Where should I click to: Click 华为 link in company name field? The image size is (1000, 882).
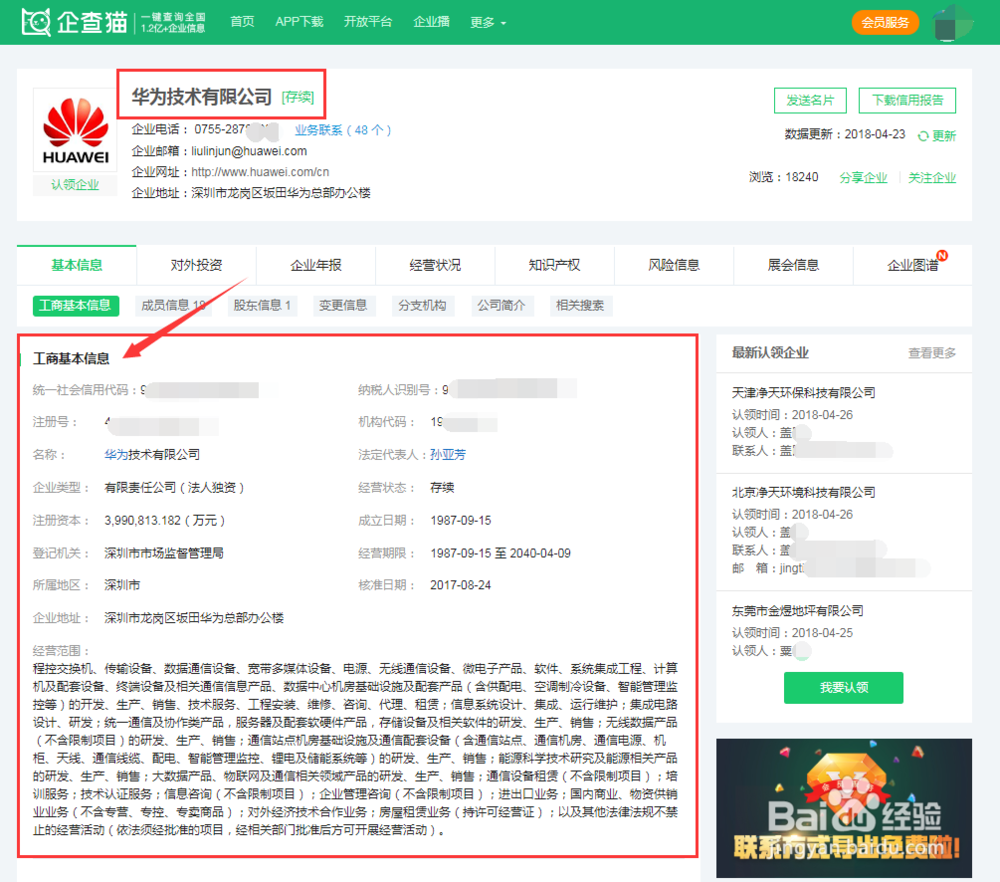[x=116, y=455]
